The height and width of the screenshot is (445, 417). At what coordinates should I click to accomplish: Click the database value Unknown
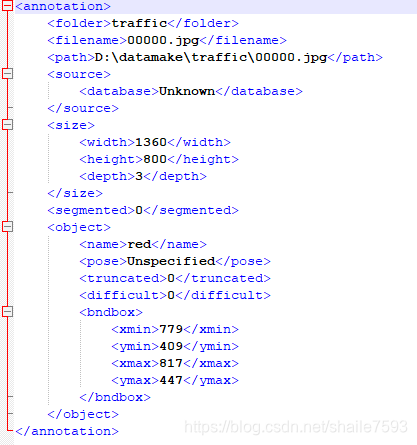click(x=187, y=91)
